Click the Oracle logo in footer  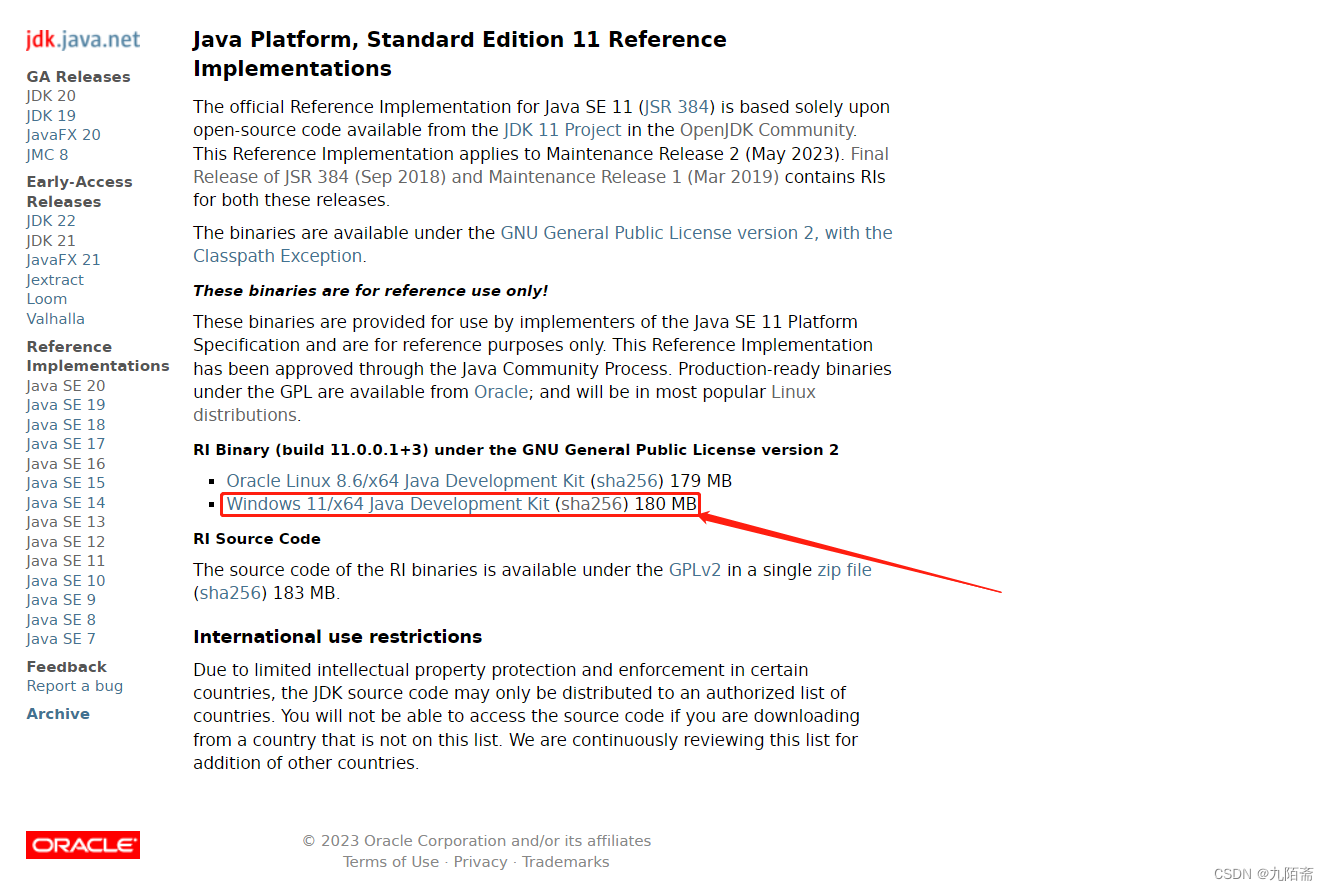coord(83,845)
